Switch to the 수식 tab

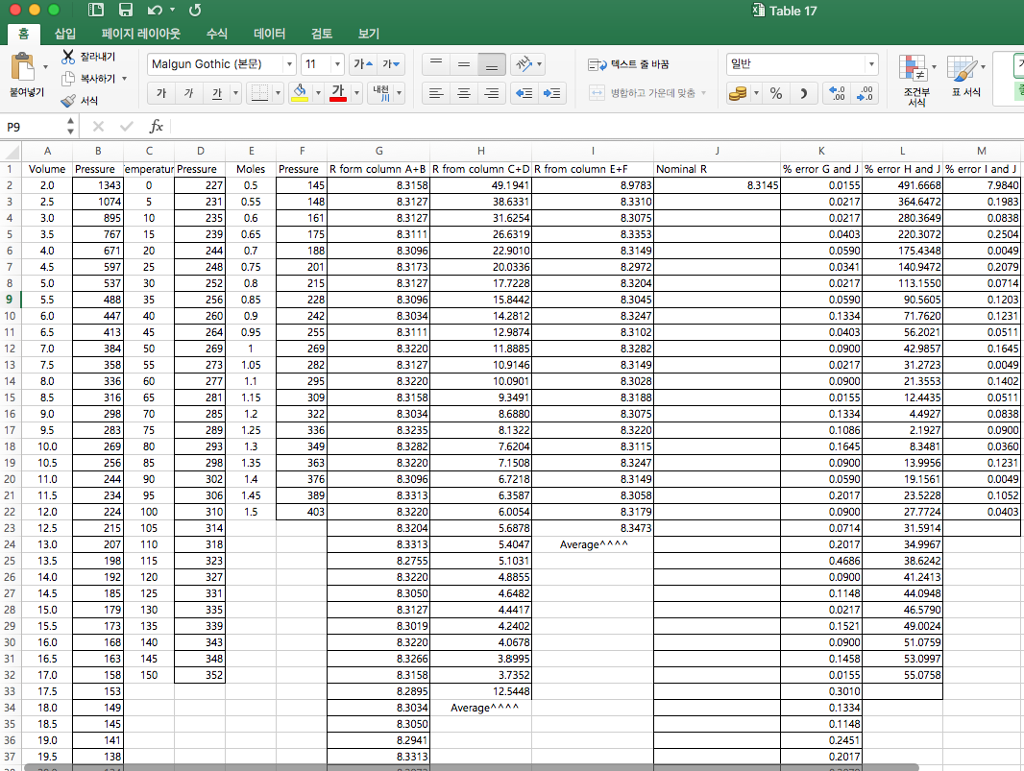click(x=217, y=33)
